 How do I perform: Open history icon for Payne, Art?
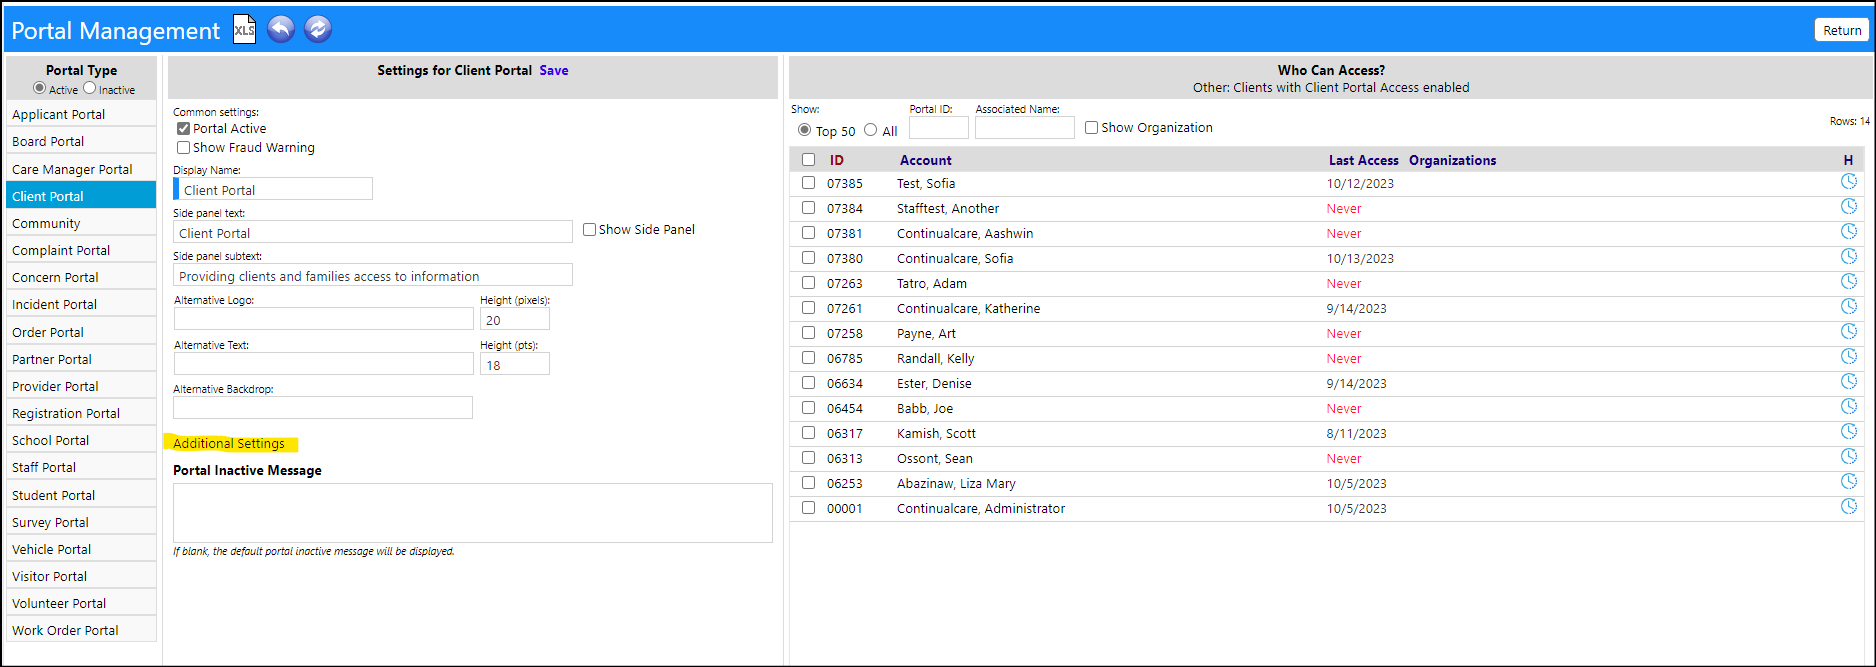tap(1849, 332)
